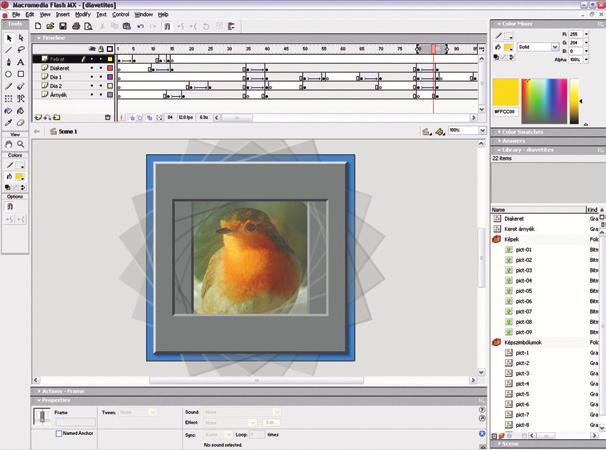The image size is (606, 450).
Task: Open the Help menu
Action: coord(163,14)
